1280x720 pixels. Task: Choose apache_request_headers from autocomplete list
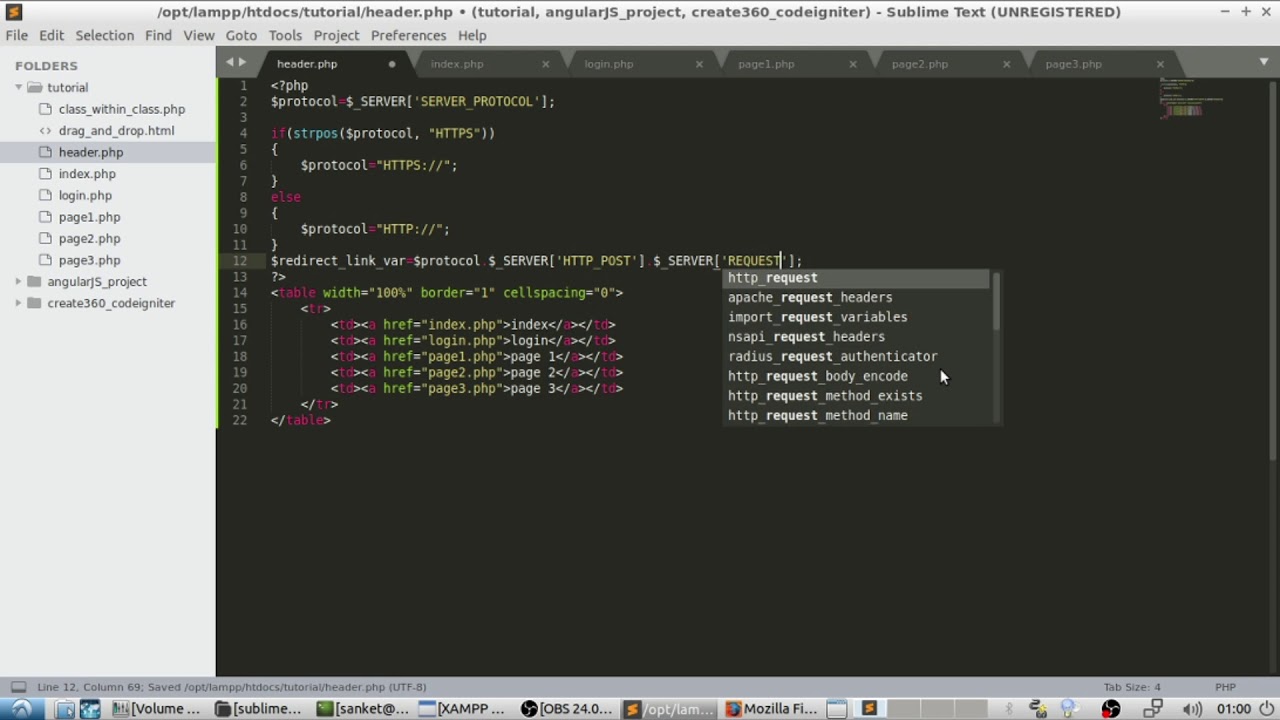[x=858, y=297]
